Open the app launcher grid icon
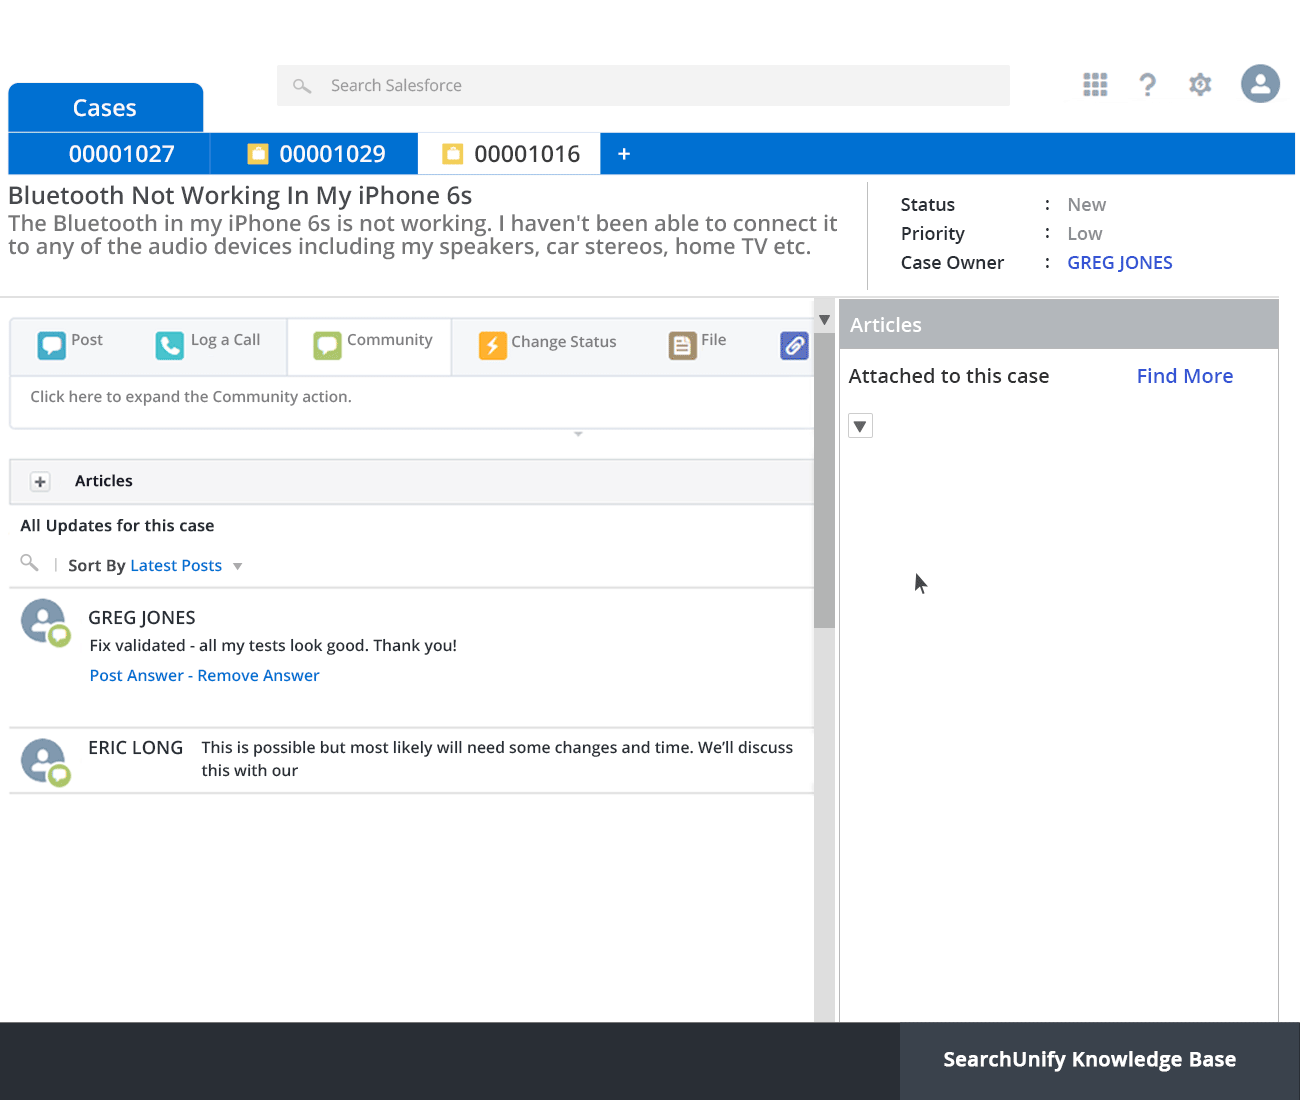Viewport: 1300px width, 1100px height. point(1095,85)
